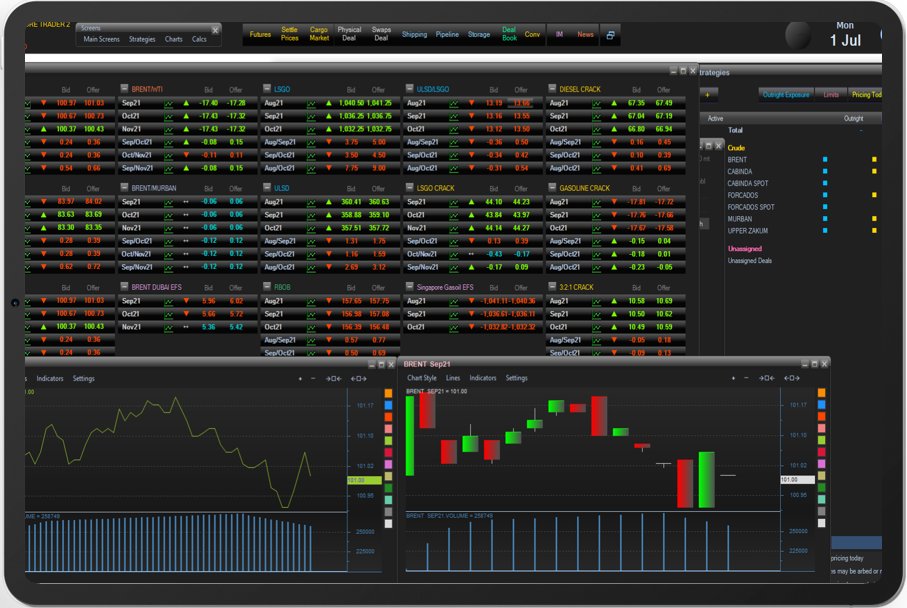
Task: Click the Outright Exposure button
Action: pyautogui.click(x=786, y=95)
